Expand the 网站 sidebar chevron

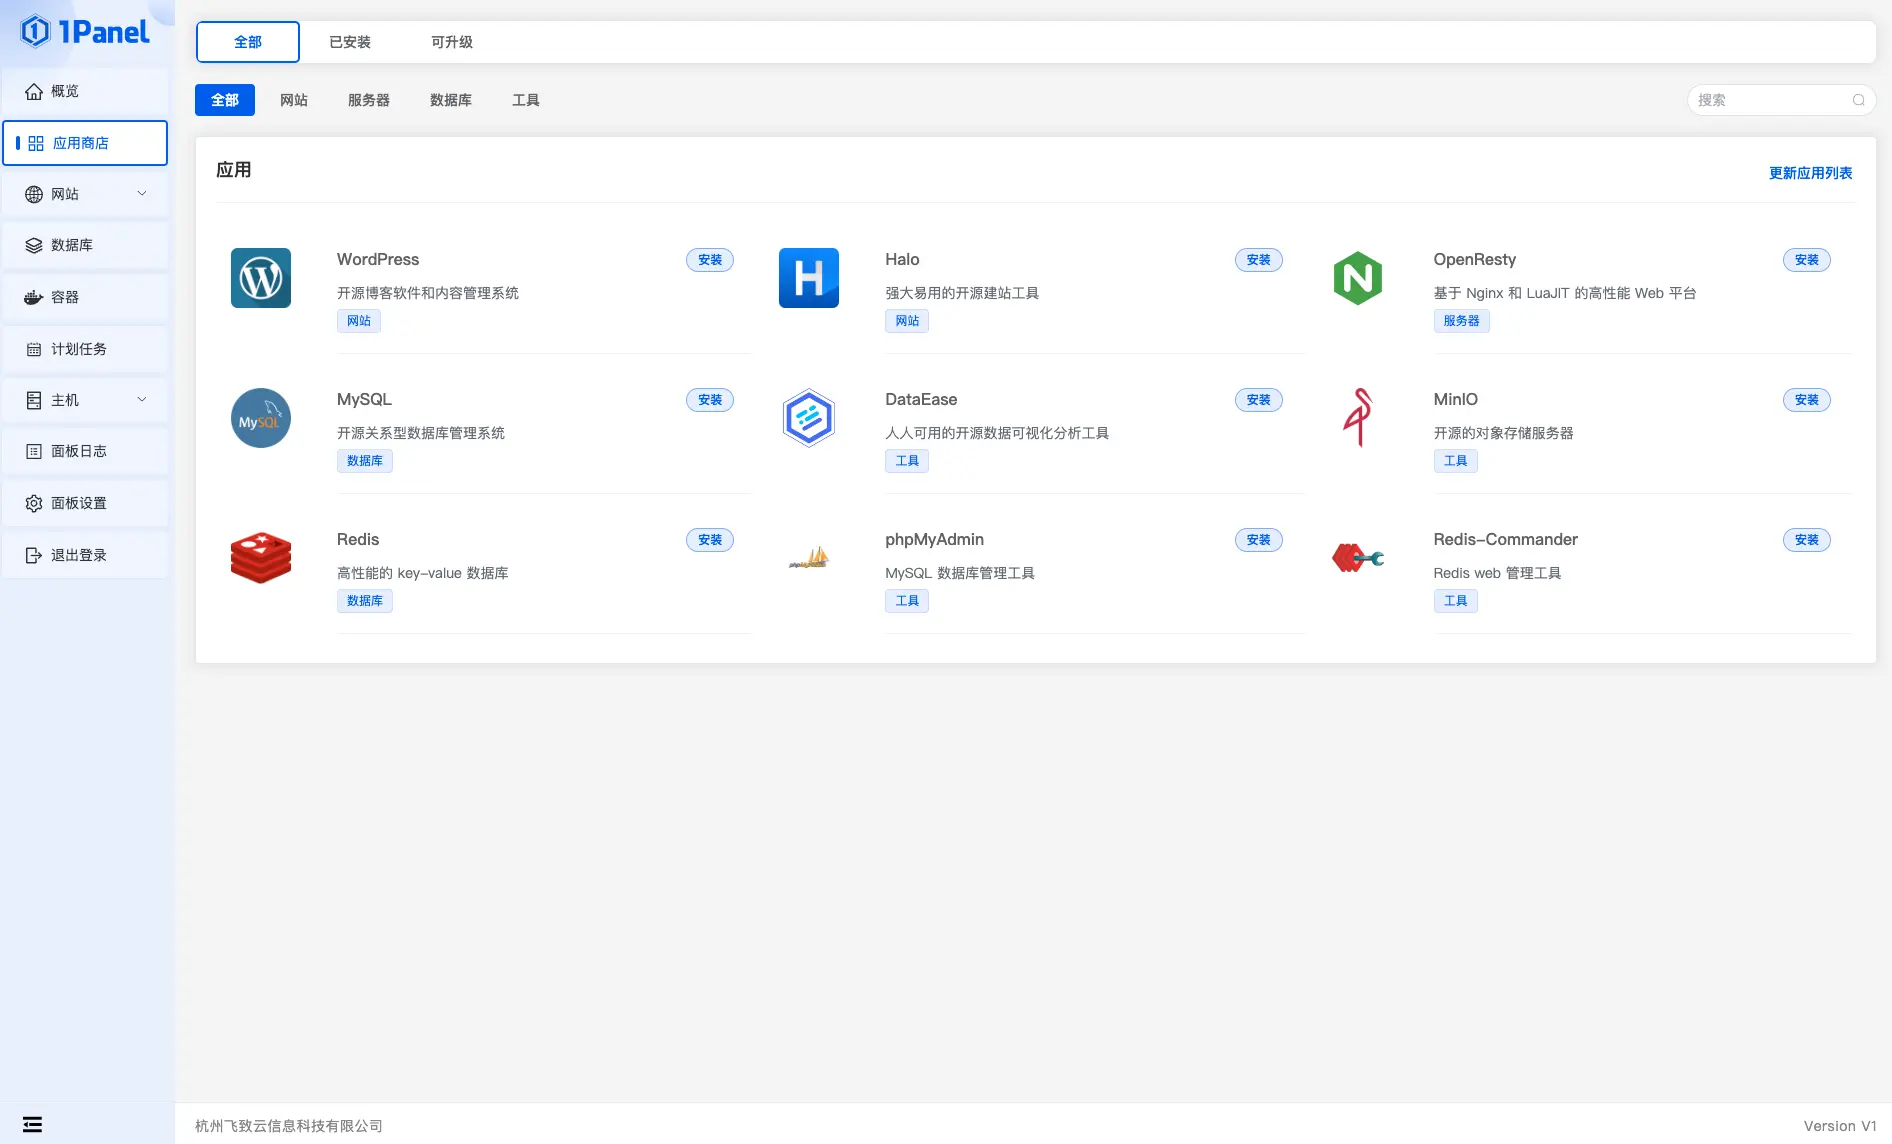click(142, 194)
